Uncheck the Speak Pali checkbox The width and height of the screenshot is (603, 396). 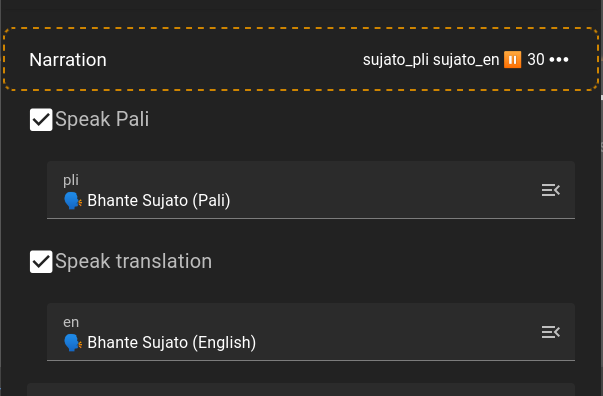tap(41, 120)
